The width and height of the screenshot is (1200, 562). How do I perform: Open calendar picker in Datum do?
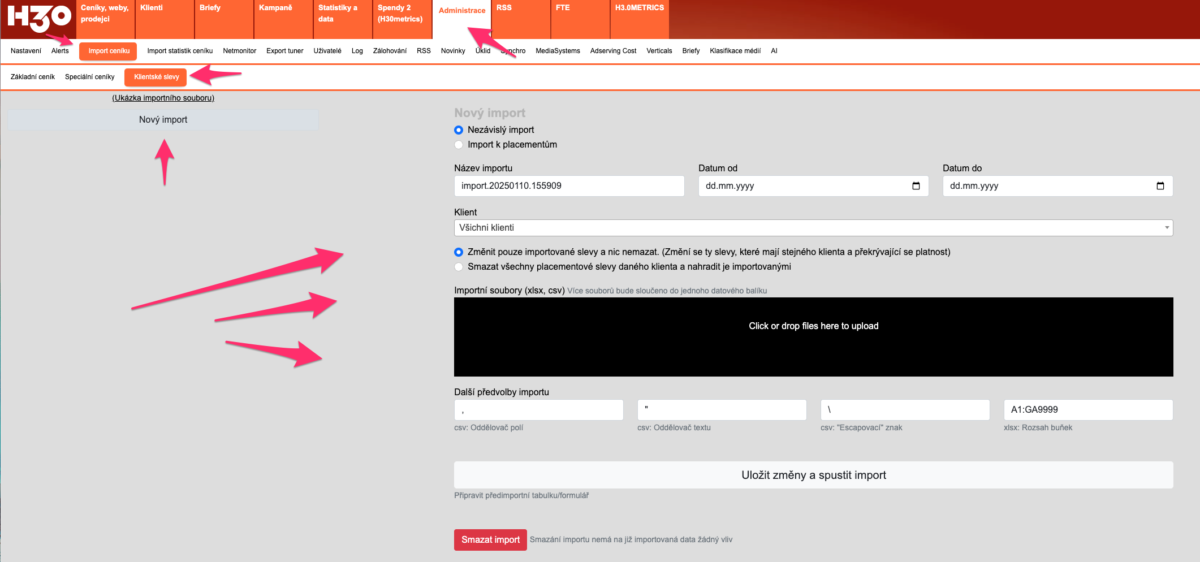1160,186
